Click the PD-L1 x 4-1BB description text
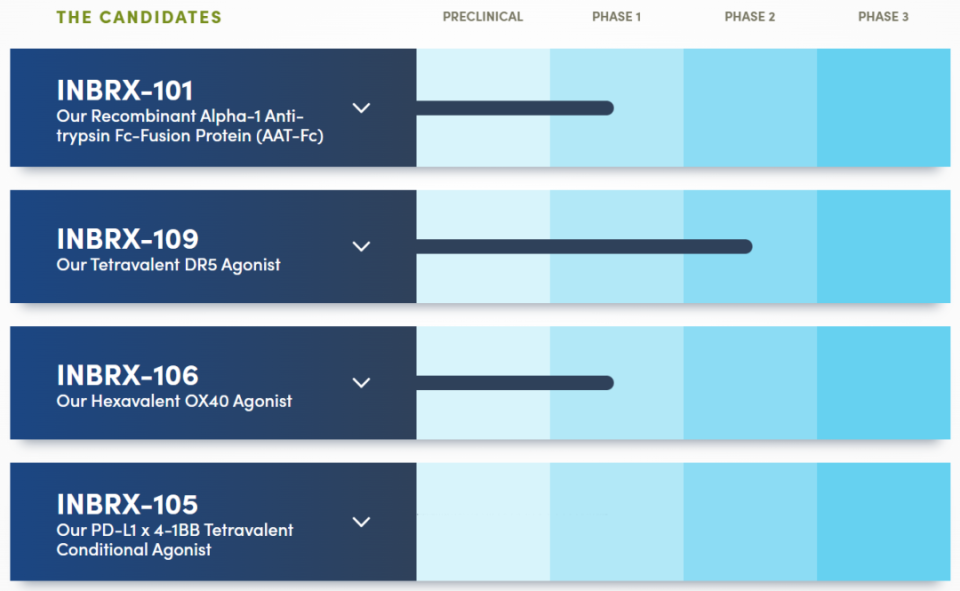960x591 pixels. [175, 540]
